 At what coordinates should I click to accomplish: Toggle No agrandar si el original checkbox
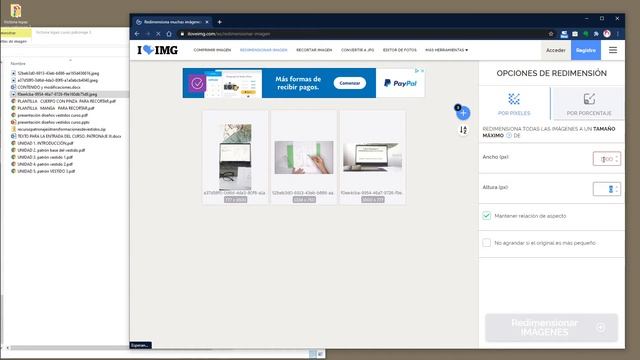click(487, 243)
